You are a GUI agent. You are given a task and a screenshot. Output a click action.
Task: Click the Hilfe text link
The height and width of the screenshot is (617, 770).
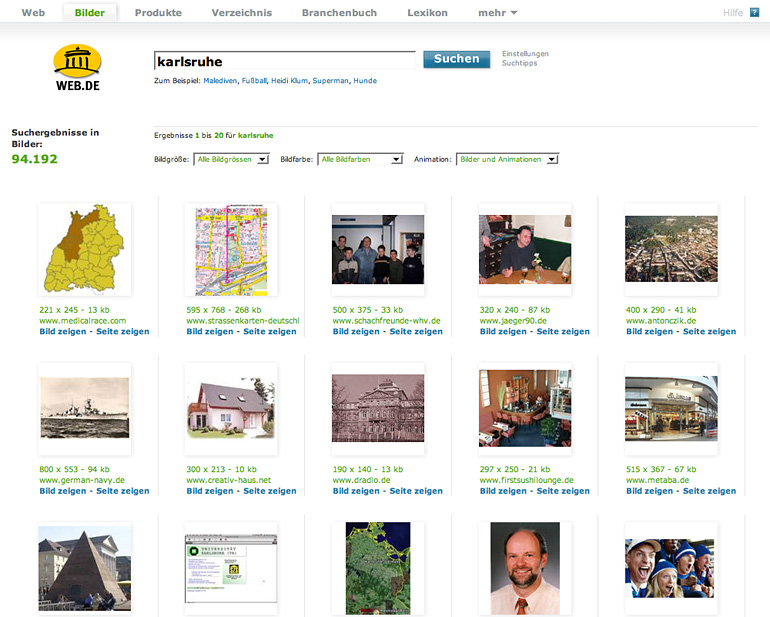(733, 13)
